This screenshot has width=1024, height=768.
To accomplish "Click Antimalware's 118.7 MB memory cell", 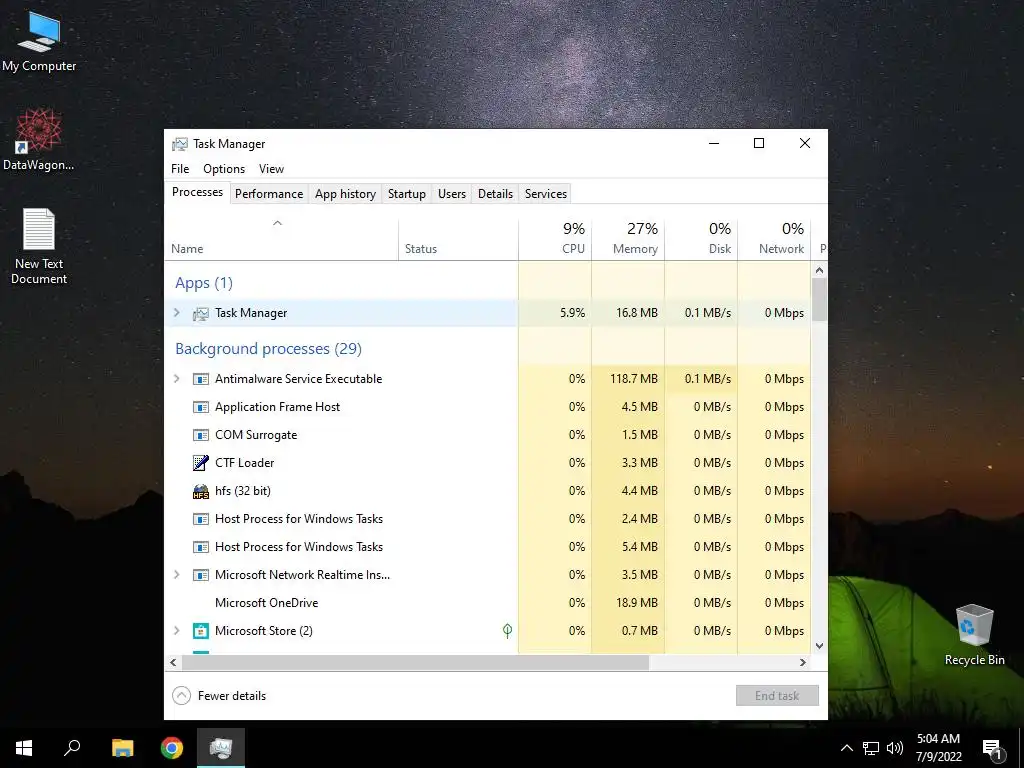I will coord(628,379).
